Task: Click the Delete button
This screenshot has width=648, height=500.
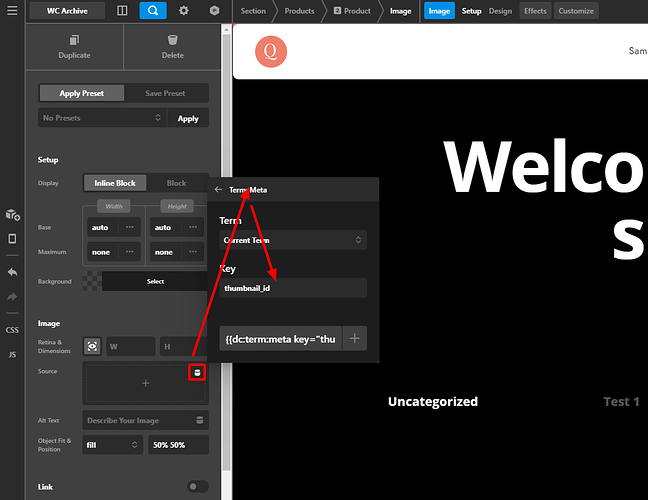Action: 173,47
